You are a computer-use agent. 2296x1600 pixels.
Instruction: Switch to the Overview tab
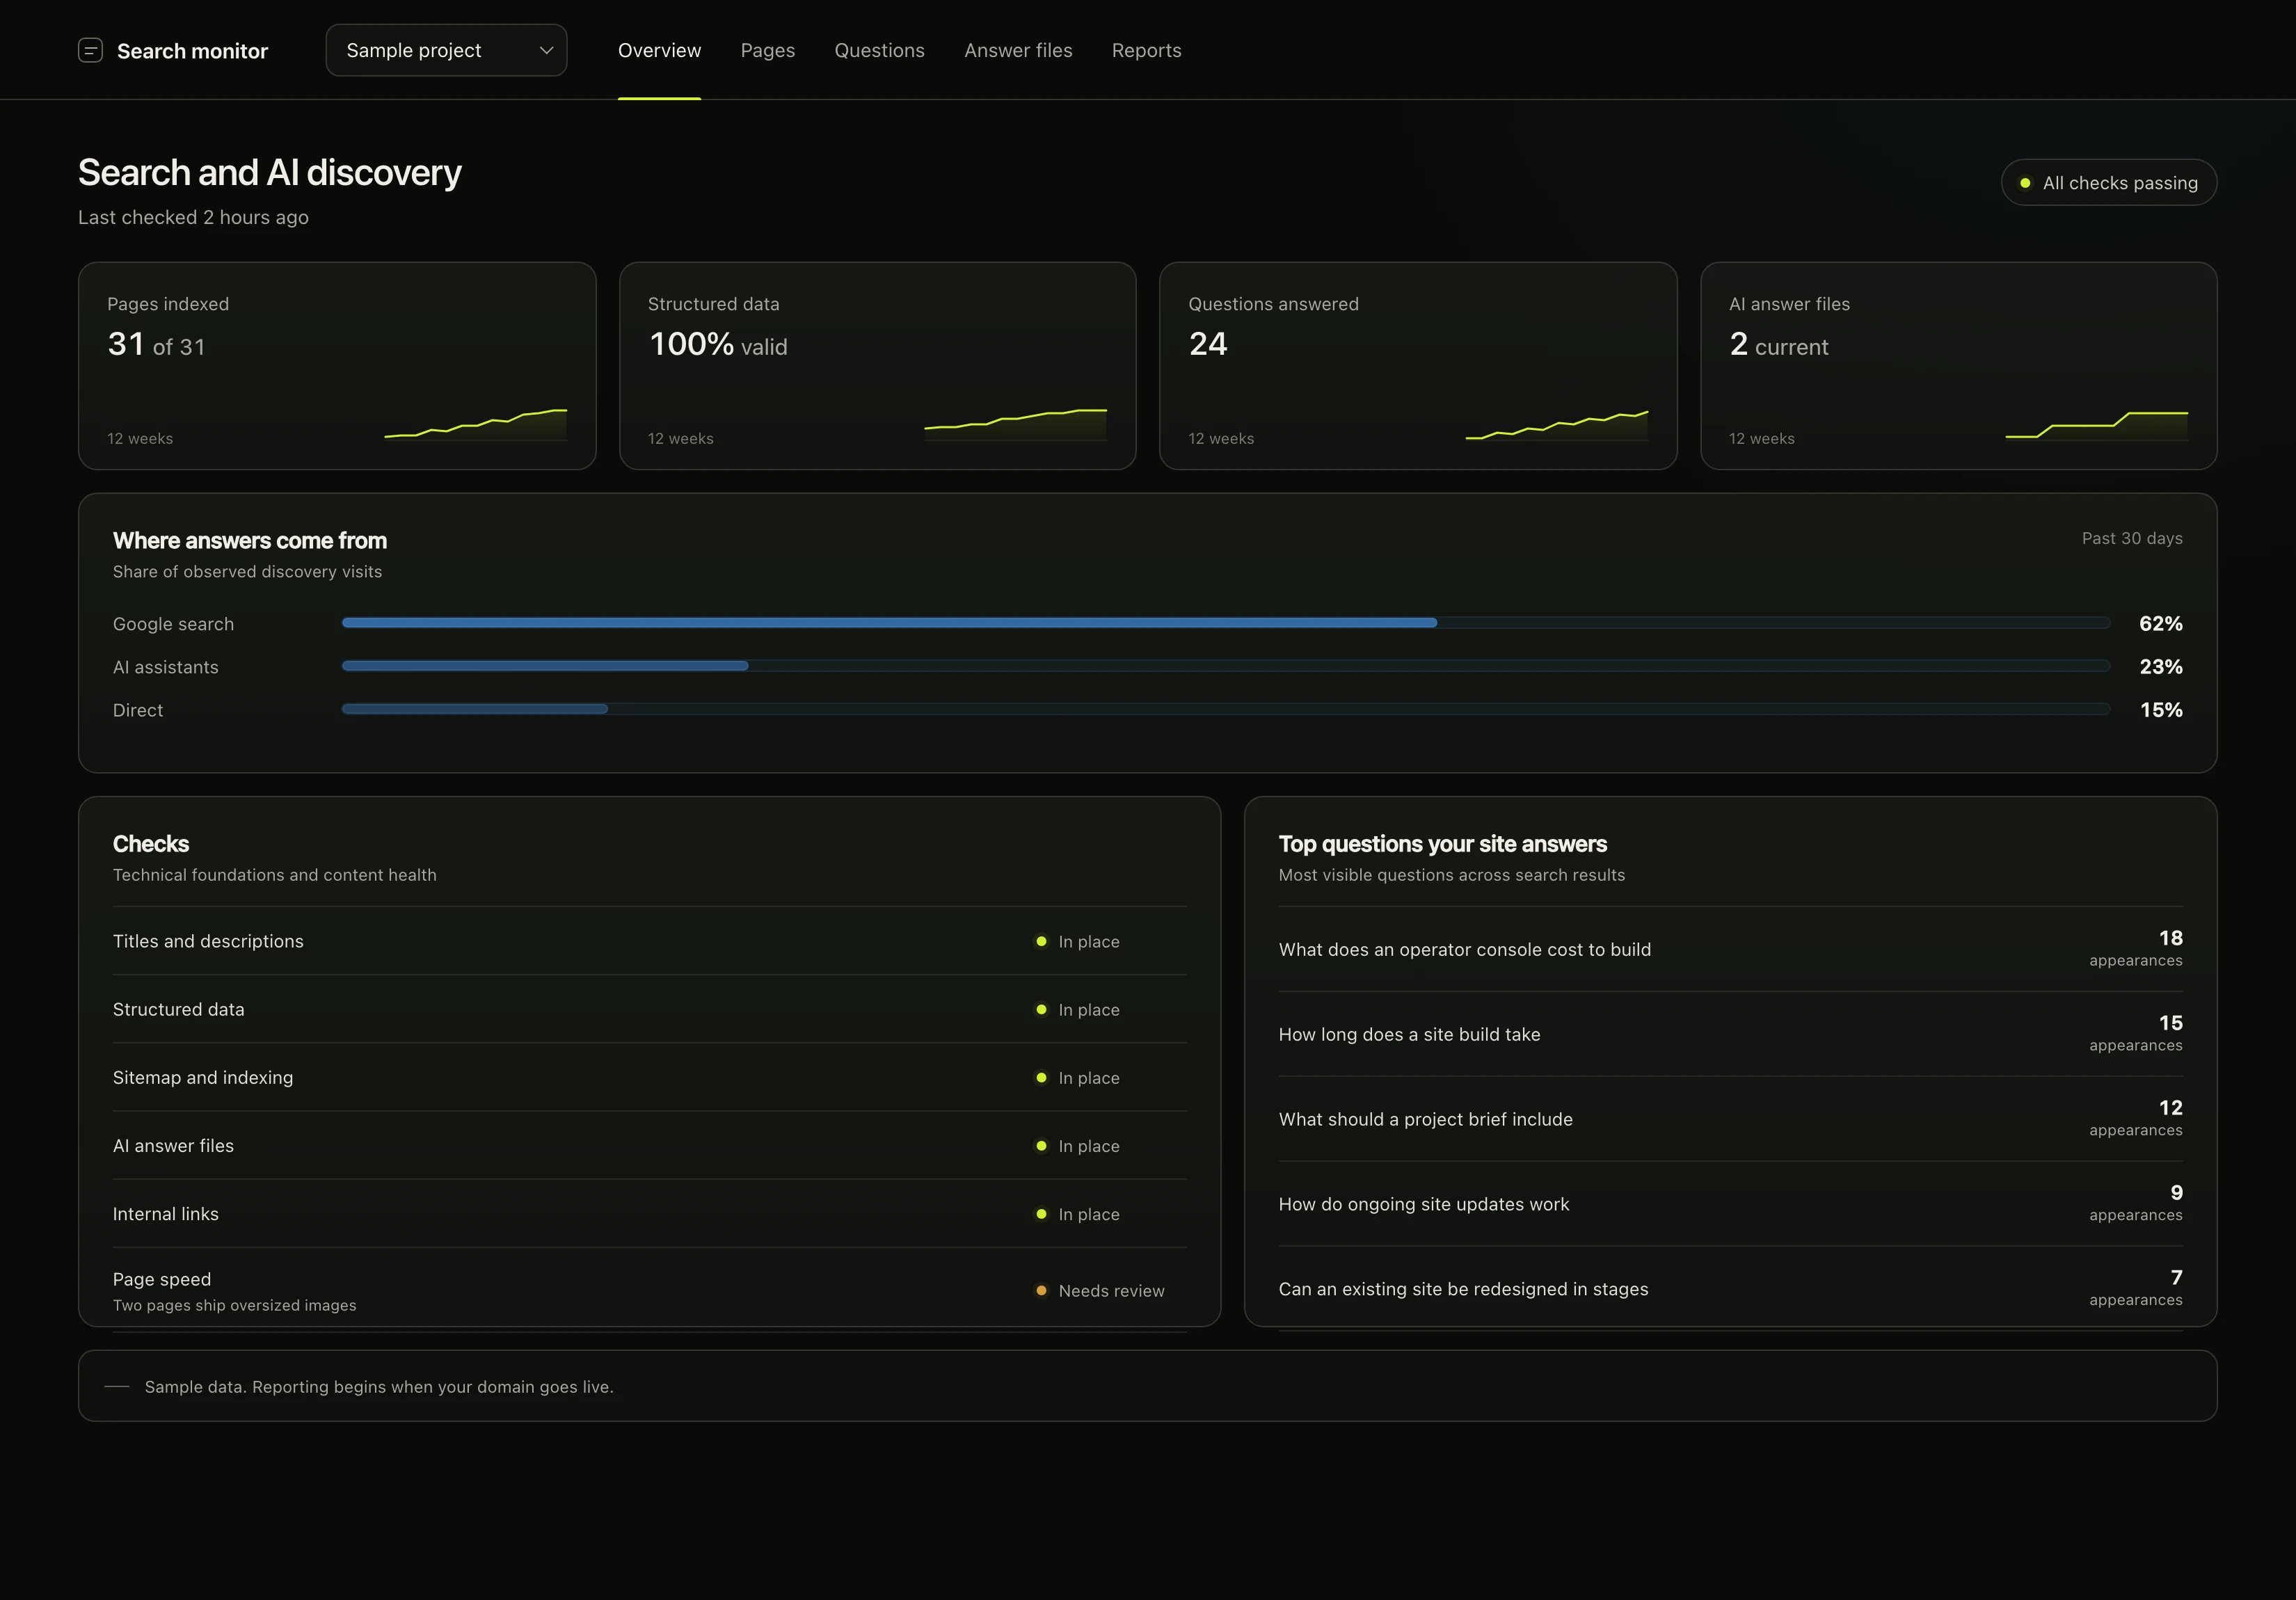tap(659, 50)
